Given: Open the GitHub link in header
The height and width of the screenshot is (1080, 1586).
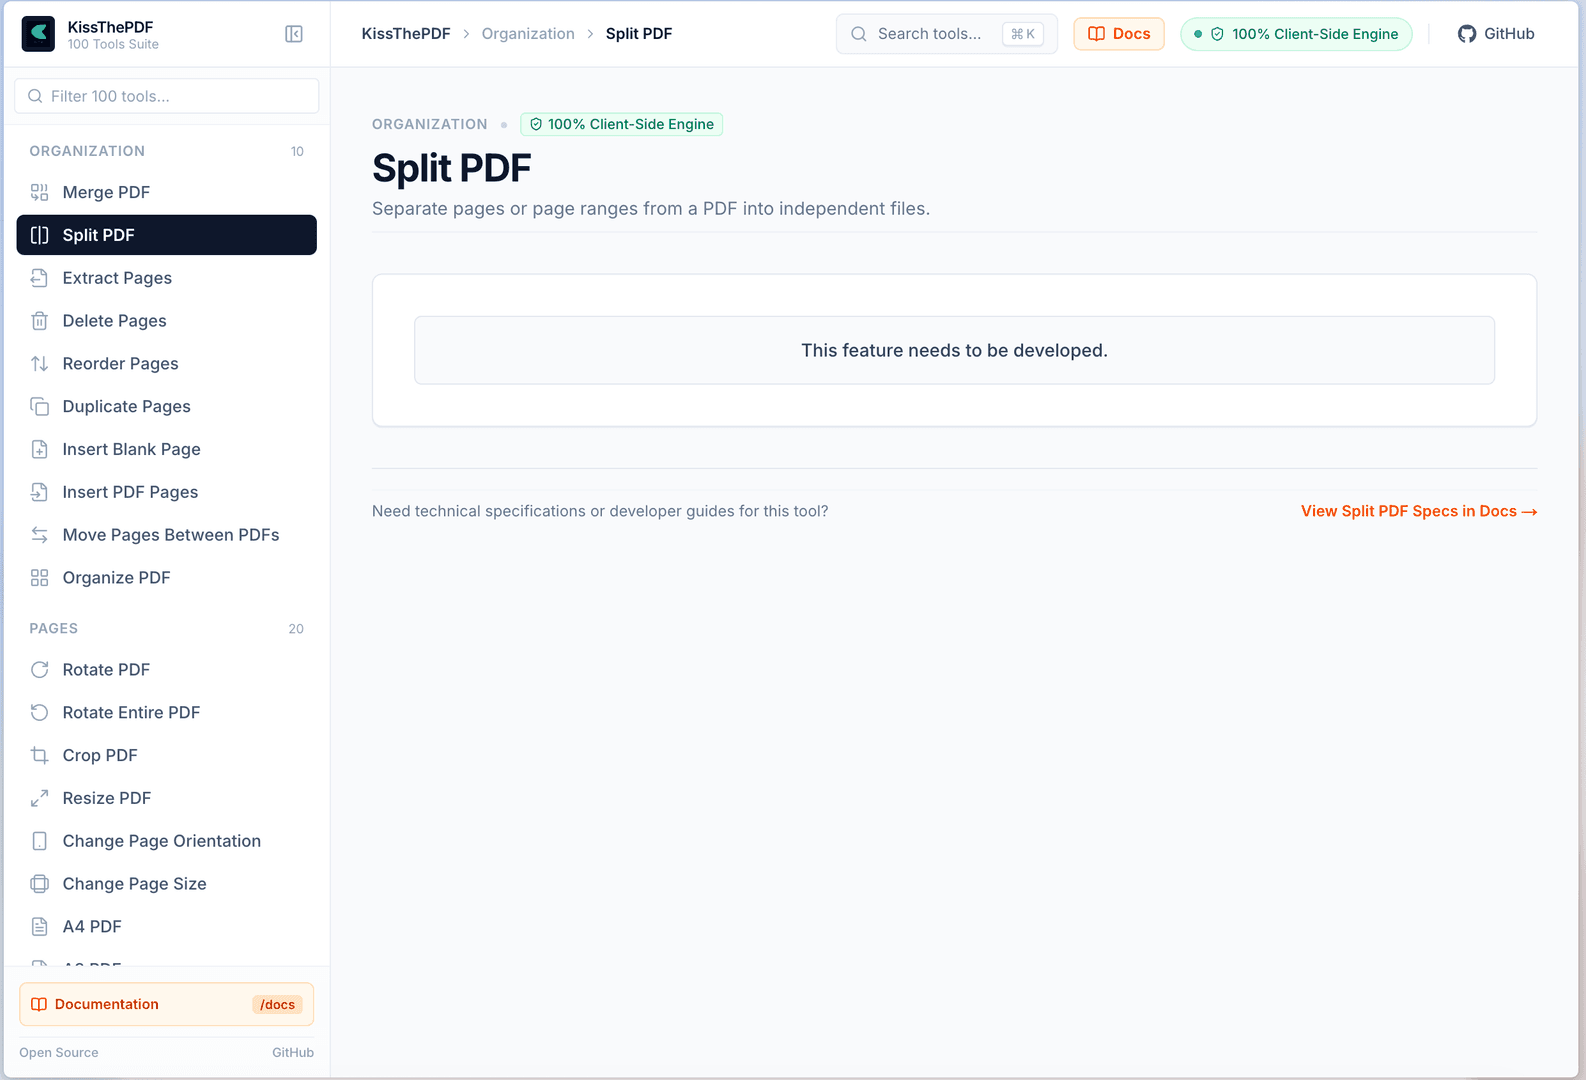Looking at the screenshot, I should click(x=1496, y=34).
